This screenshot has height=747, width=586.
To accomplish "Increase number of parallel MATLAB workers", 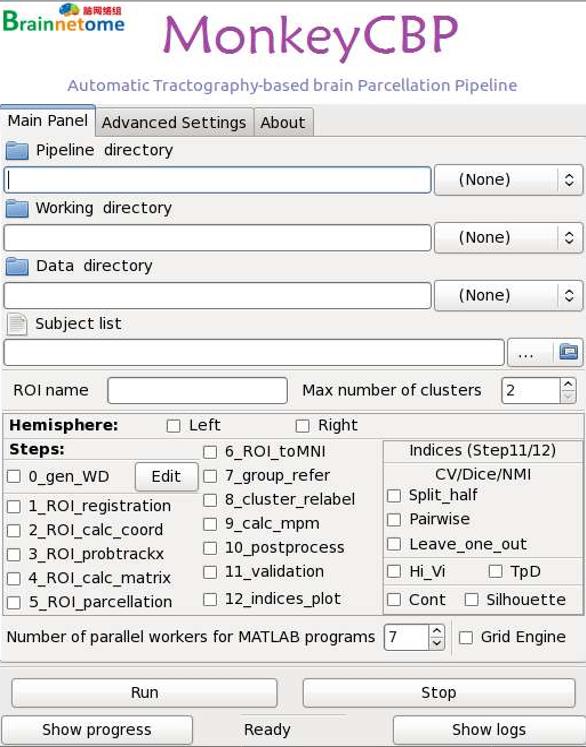I will [436, 631].
